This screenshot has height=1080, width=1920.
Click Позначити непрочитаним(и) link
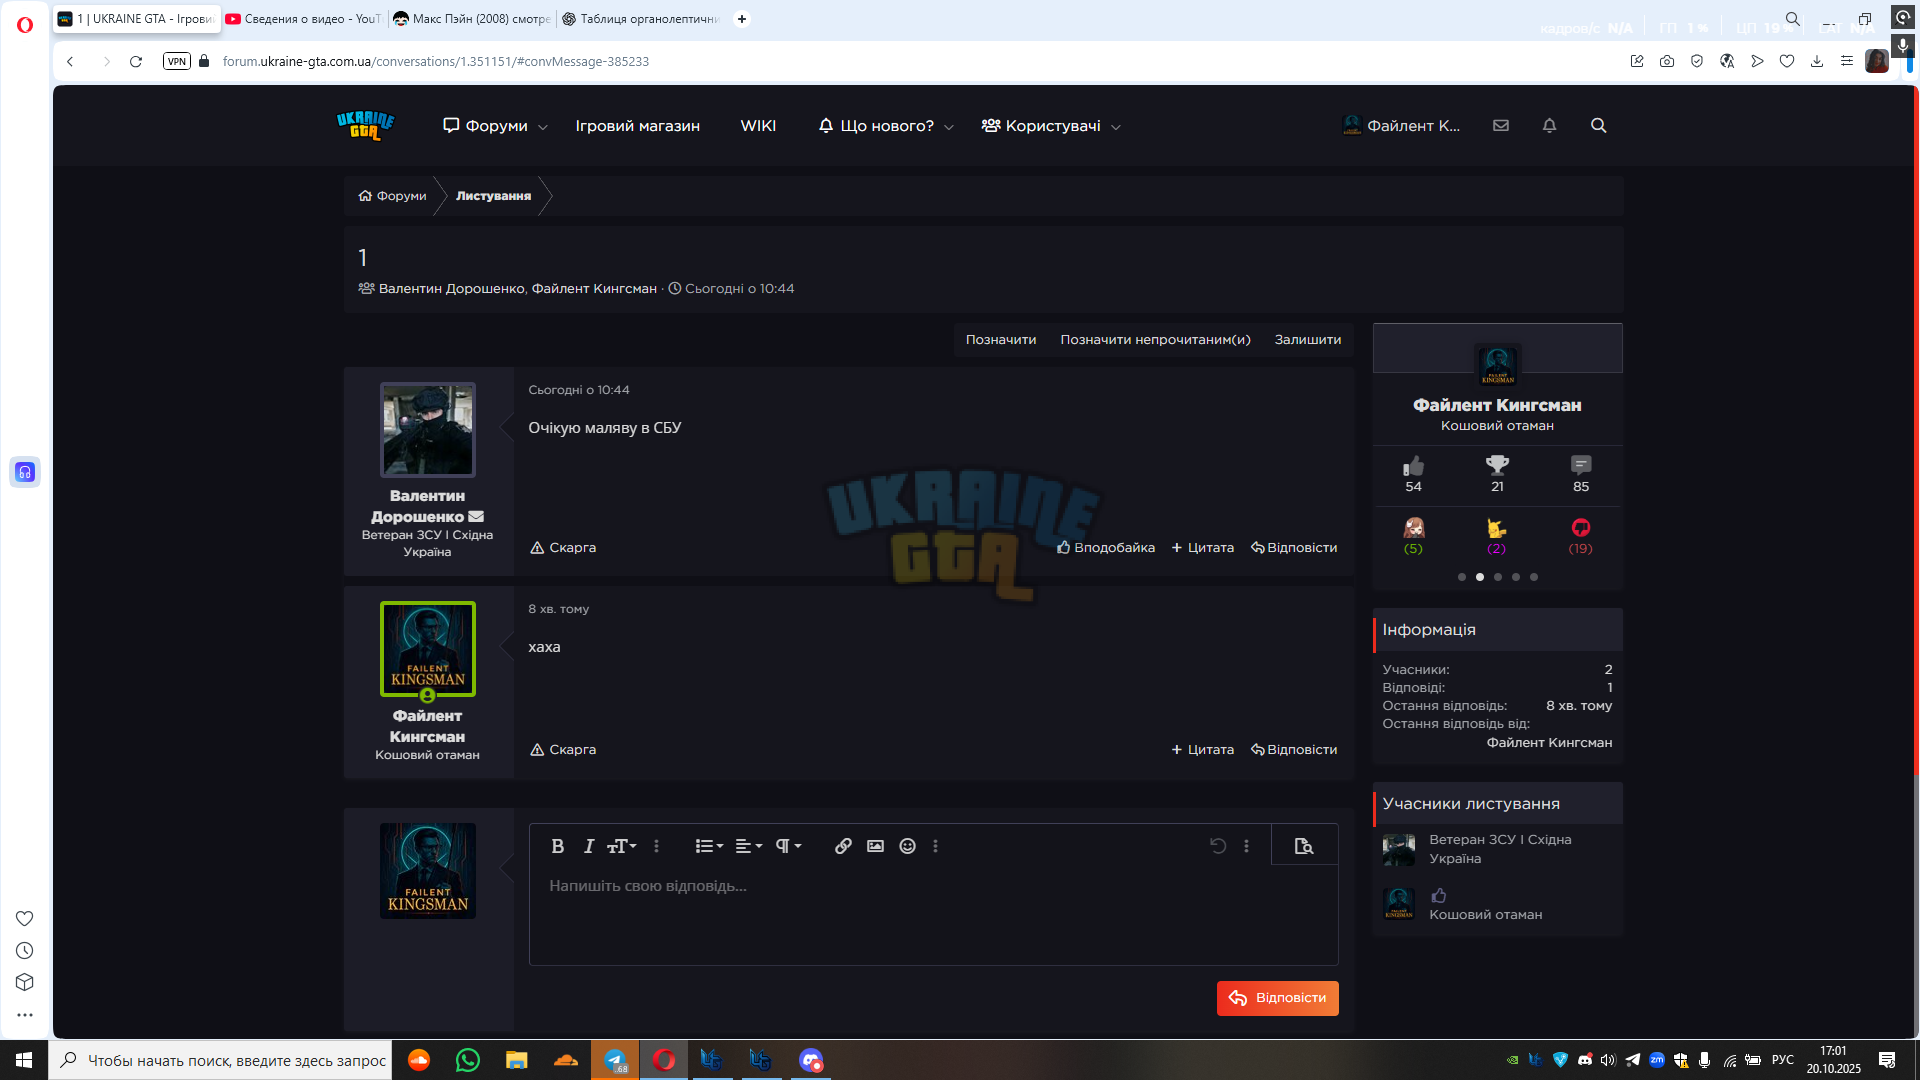point(1155,340)
